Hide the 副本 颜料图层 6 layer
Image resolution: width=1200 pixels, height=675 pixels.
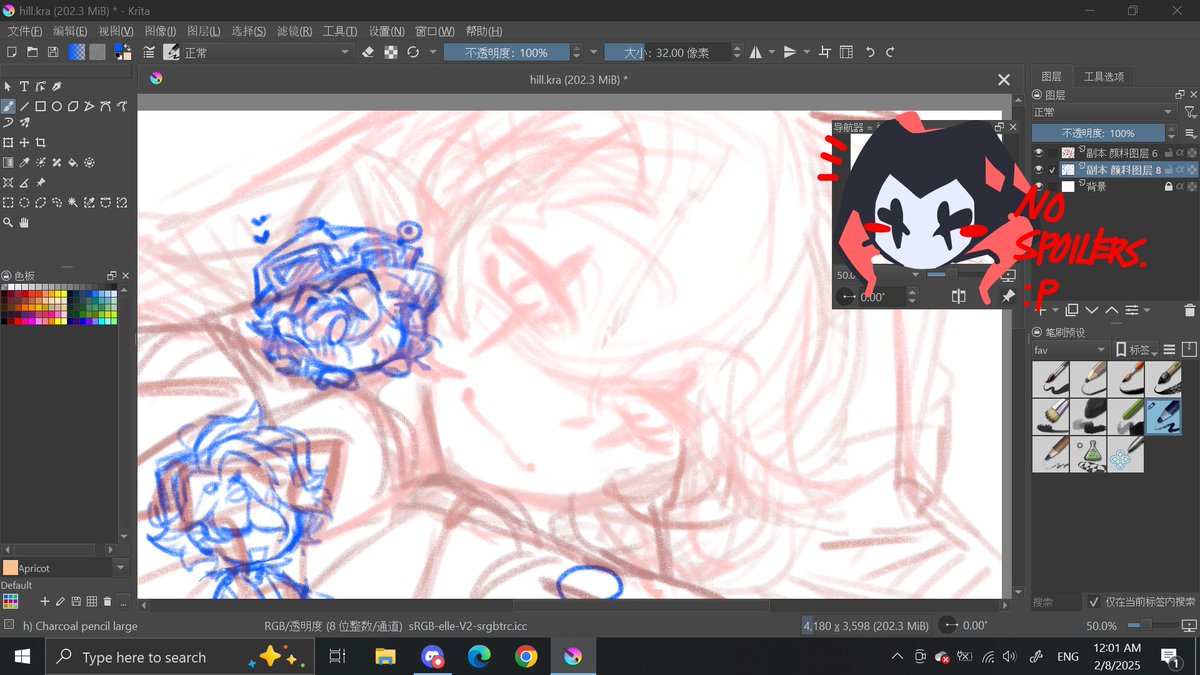[1039, 153]
